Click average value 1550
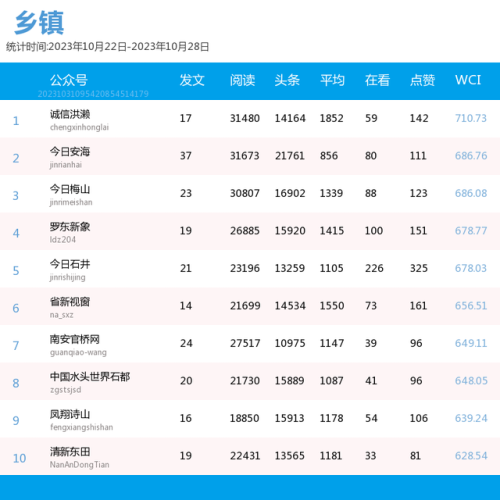 click(332, 306)
